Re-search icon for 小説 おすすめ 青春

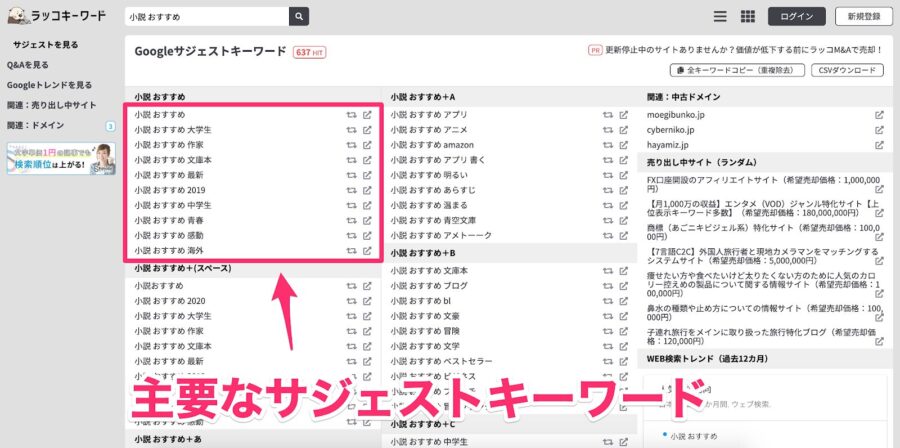pos(351,220)
